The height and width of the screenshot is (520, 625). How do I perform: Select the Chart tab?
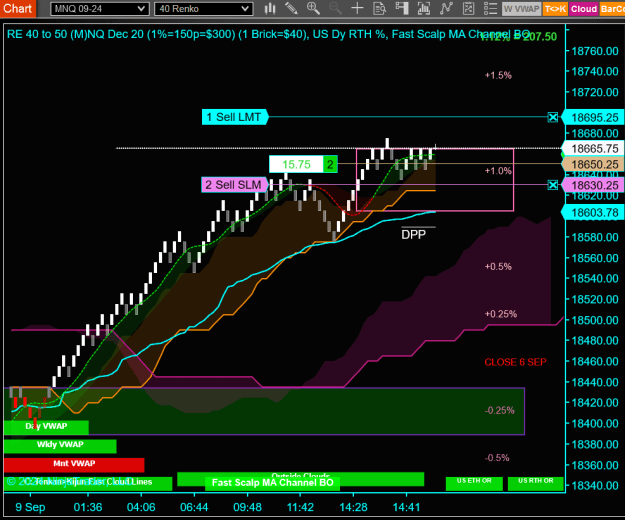(18, 8)
